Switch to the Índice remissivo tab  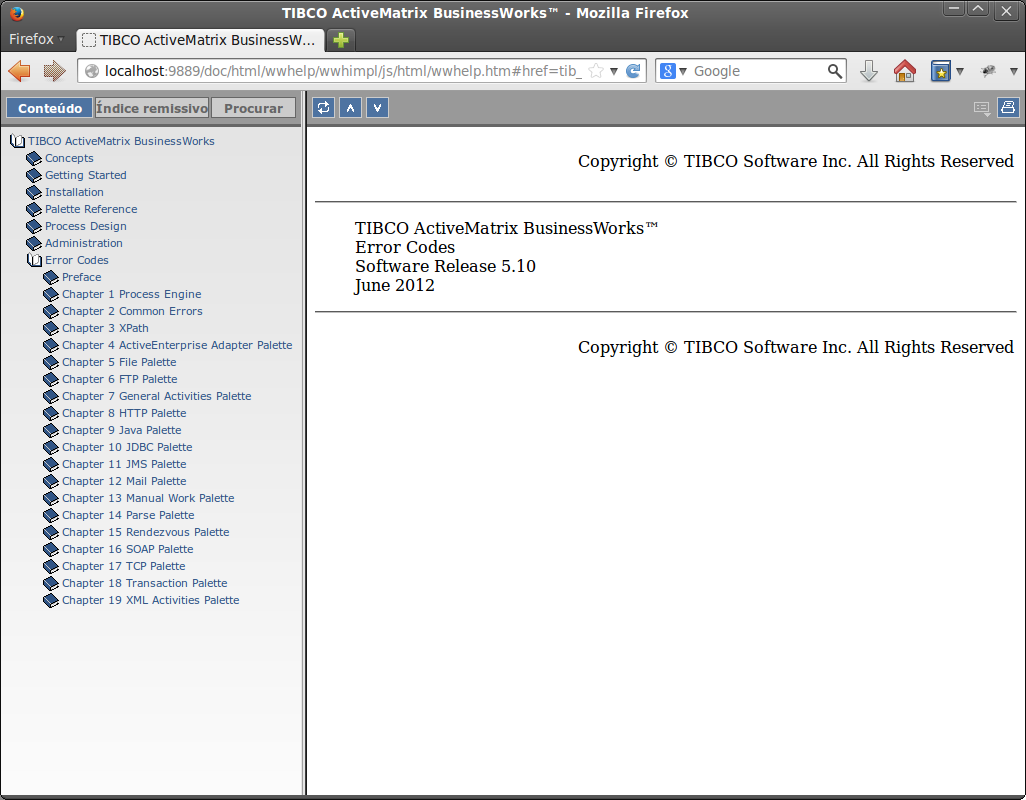152,108
